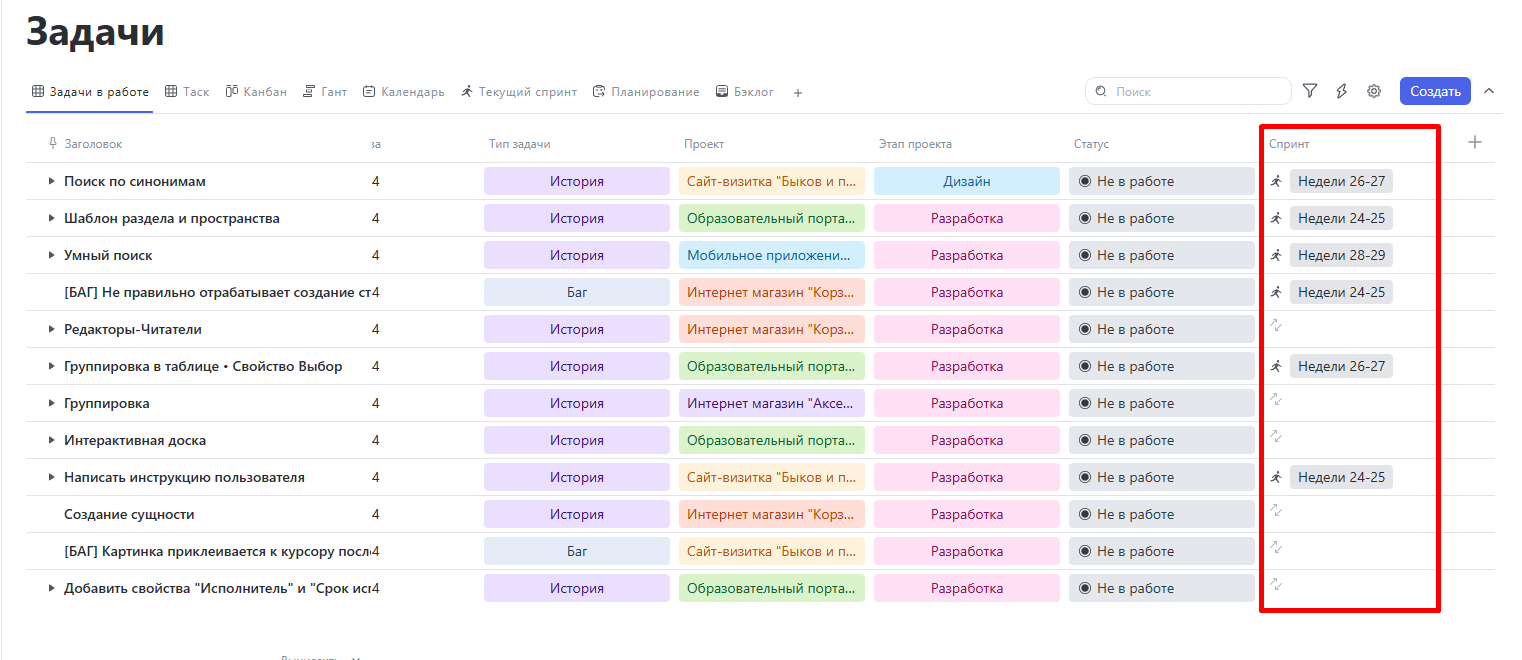Screen dimensions: 1522x660
Task: Click the lightning automation icon
Action: pos(1342,91)
